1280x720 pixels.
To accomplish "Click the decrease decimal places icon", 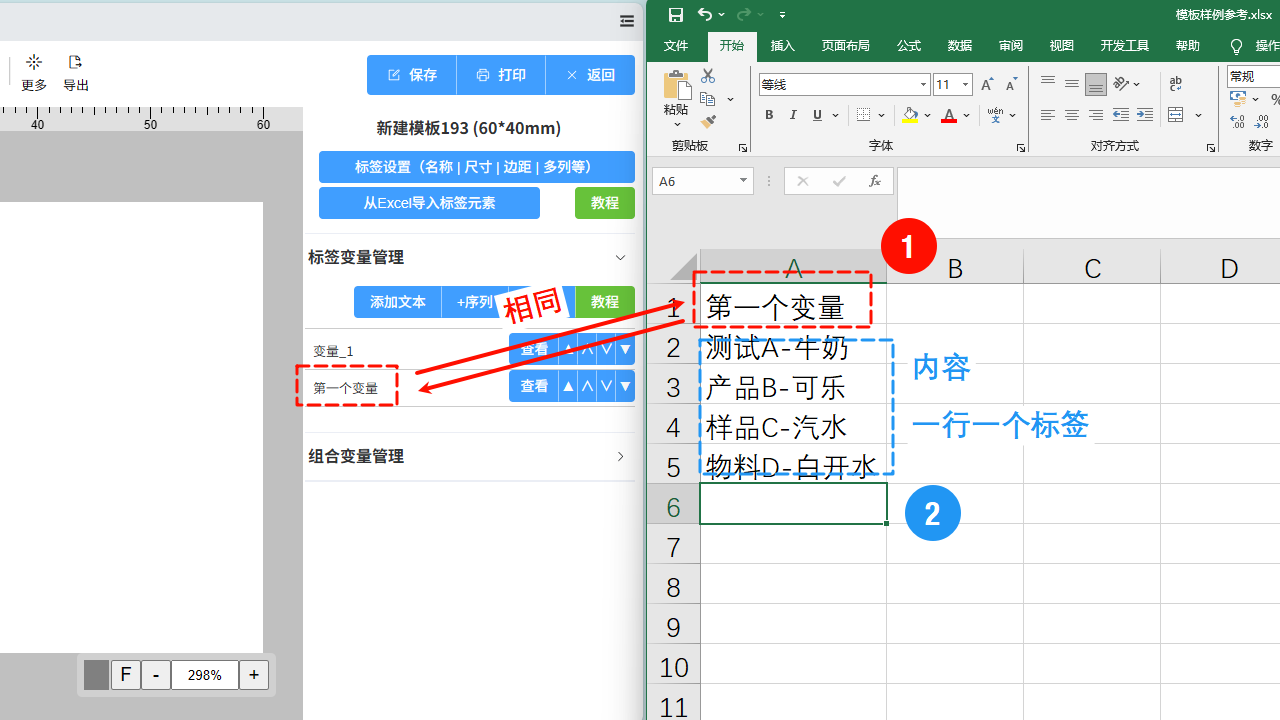I will click(x=1262, y=122).
